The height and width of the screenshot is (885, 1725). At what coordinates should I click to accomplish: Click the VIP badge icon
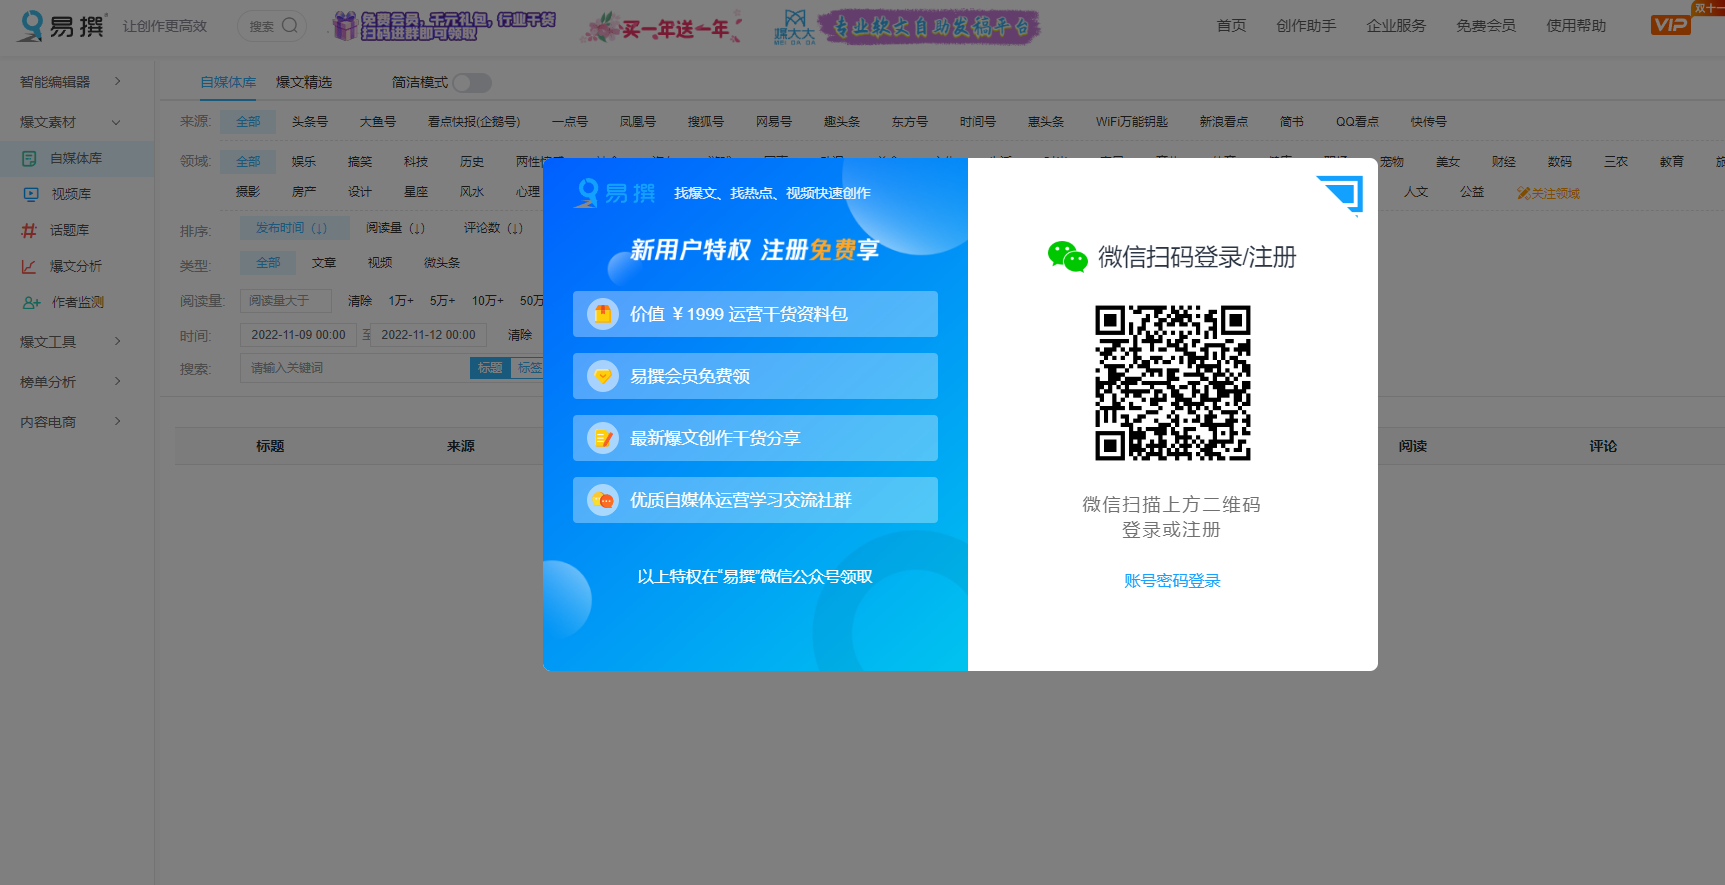coord(1670,25)
